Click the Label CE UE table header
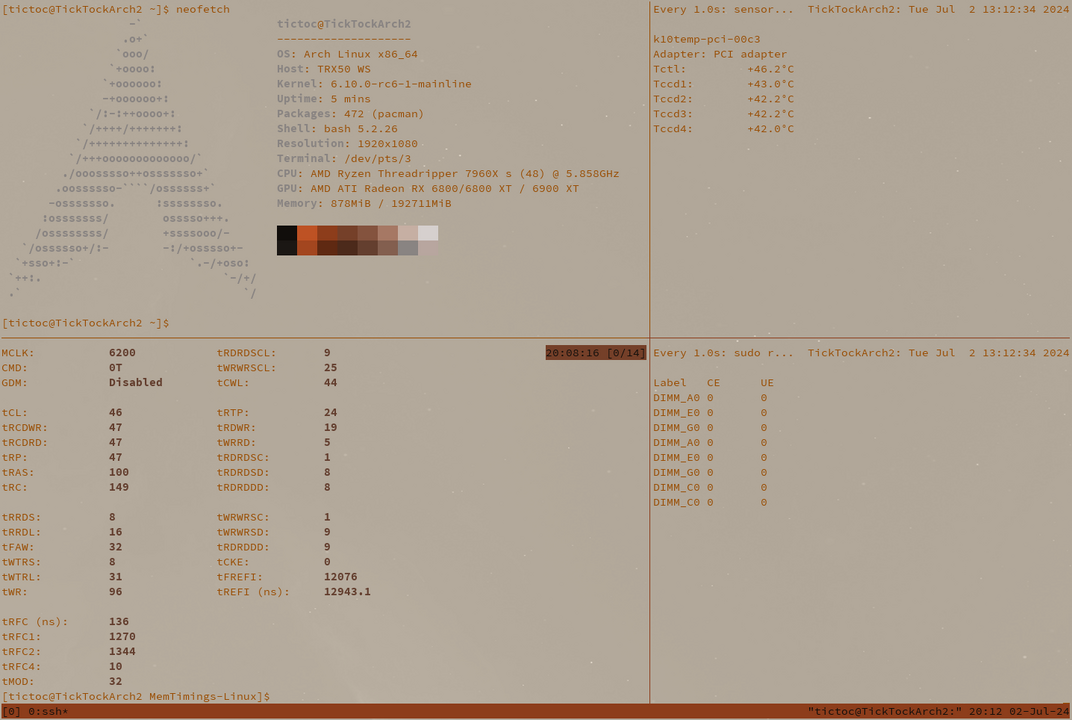 pyautogui.click(x=712, y=382)
